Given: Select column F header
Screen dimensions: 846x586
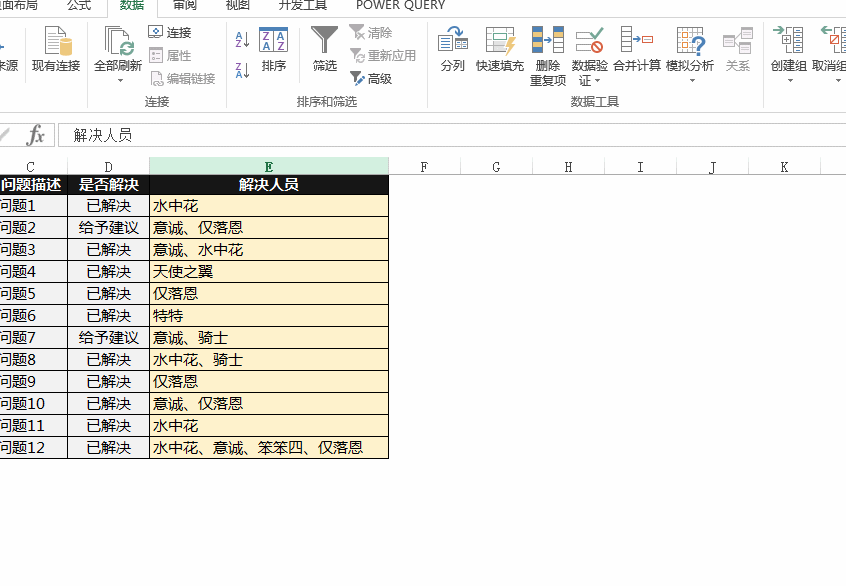Looking at the screenshot, I should (x=424, y=167).
